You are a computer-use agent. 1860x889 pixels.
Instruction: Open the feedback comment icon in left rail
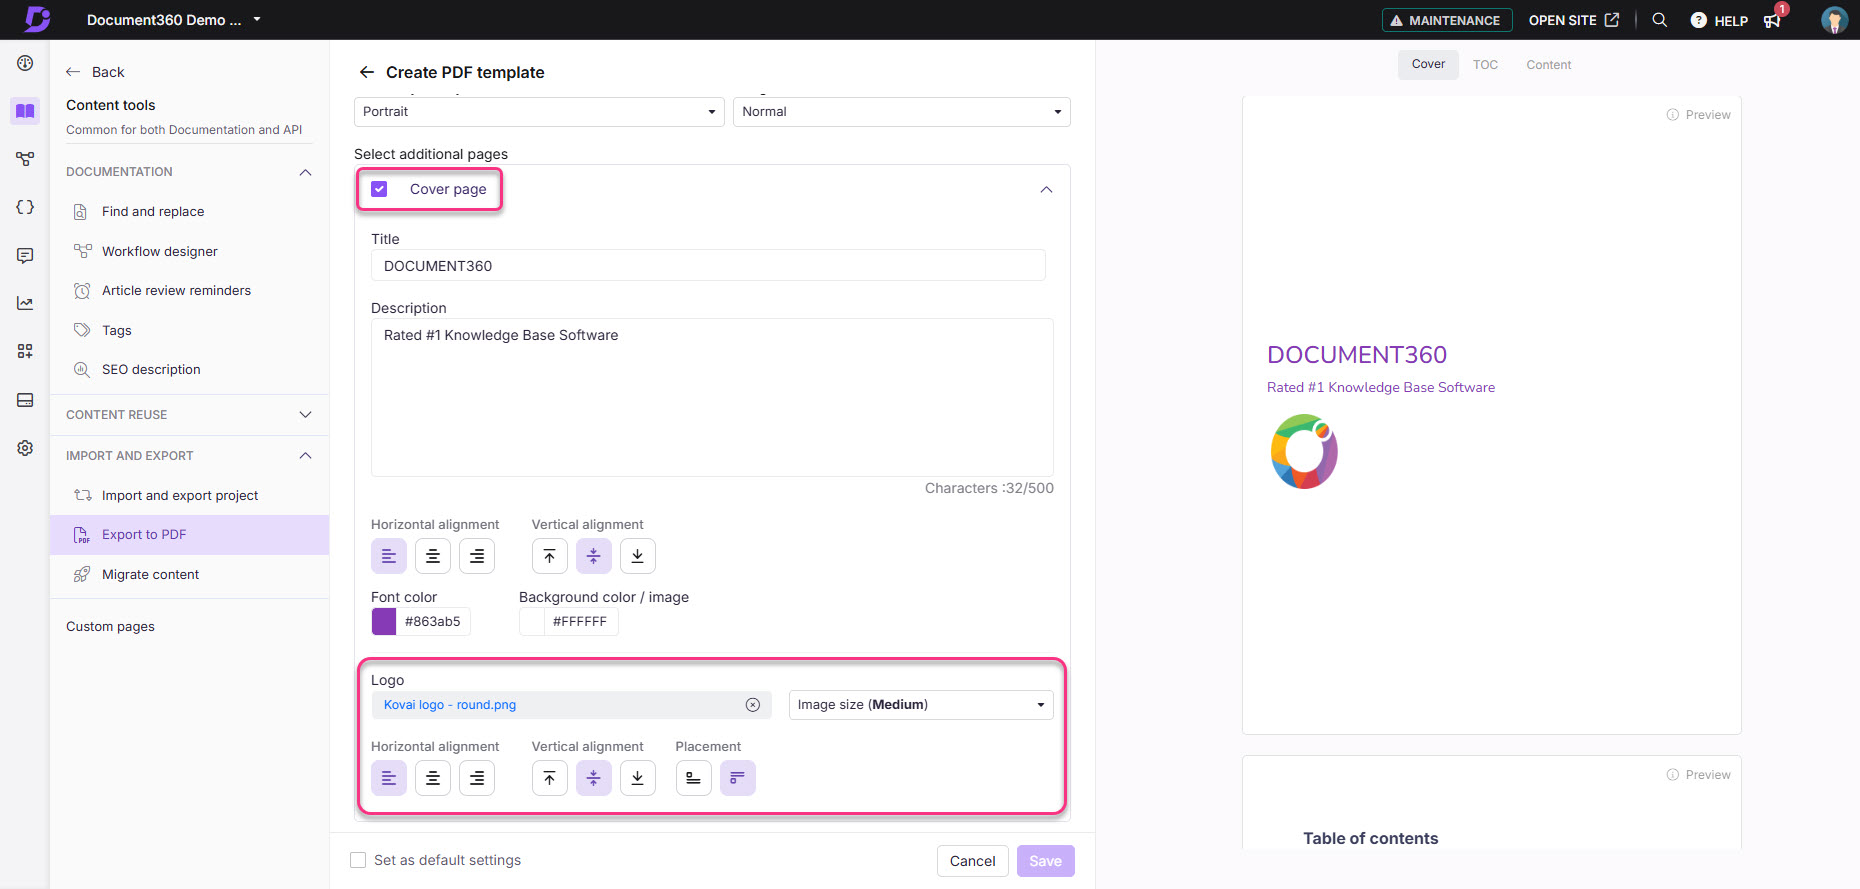point(25,255)
